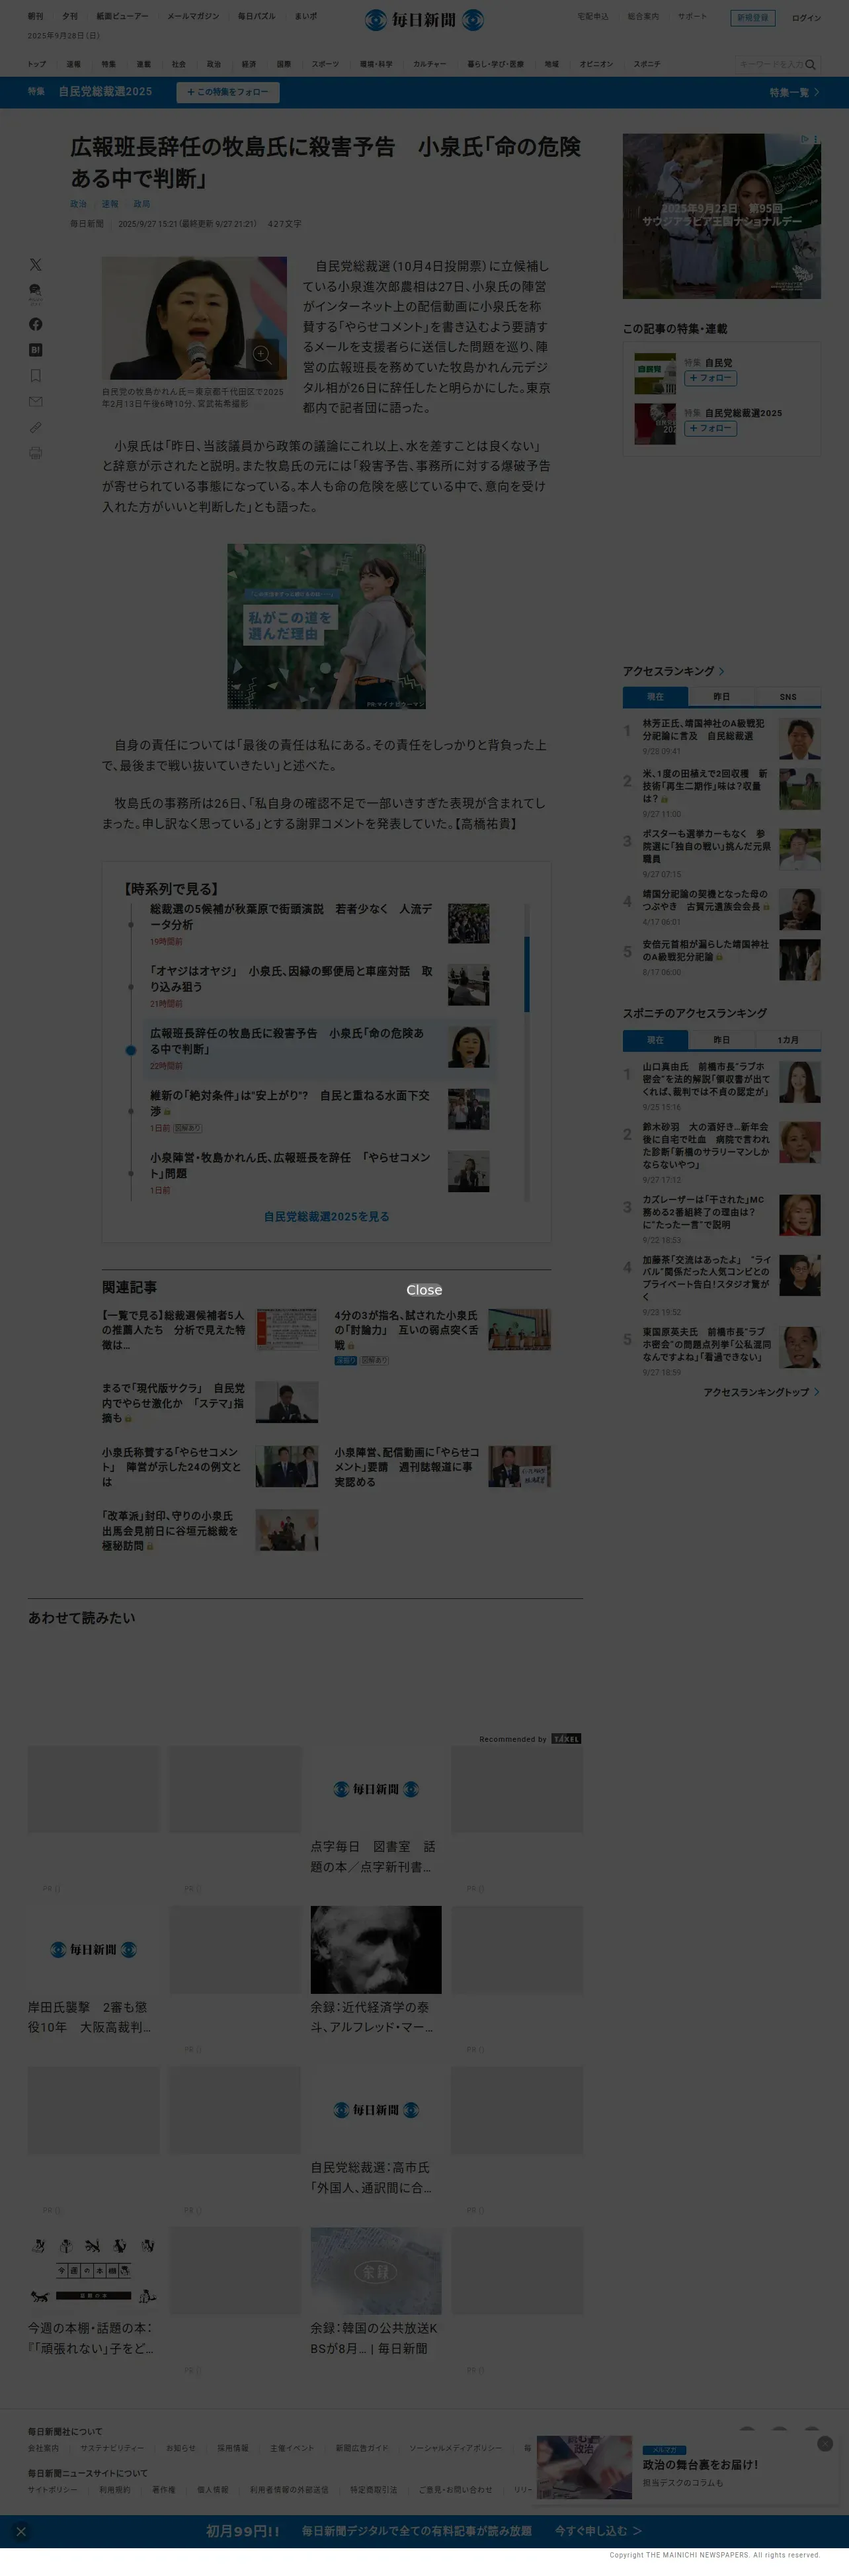This screenshot has width=849, height=2576.
Task: Follow the 自民党総裁選2025 feature in blue bar
Action: pyautogui.click(x=228, y=92)
